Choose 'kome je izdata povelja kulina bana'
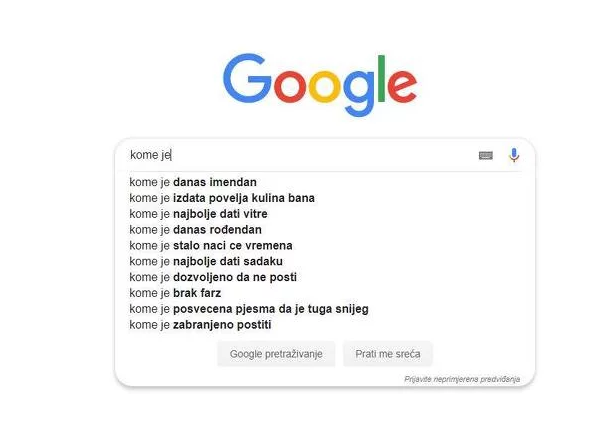614x442 pixels. point(222,198)
